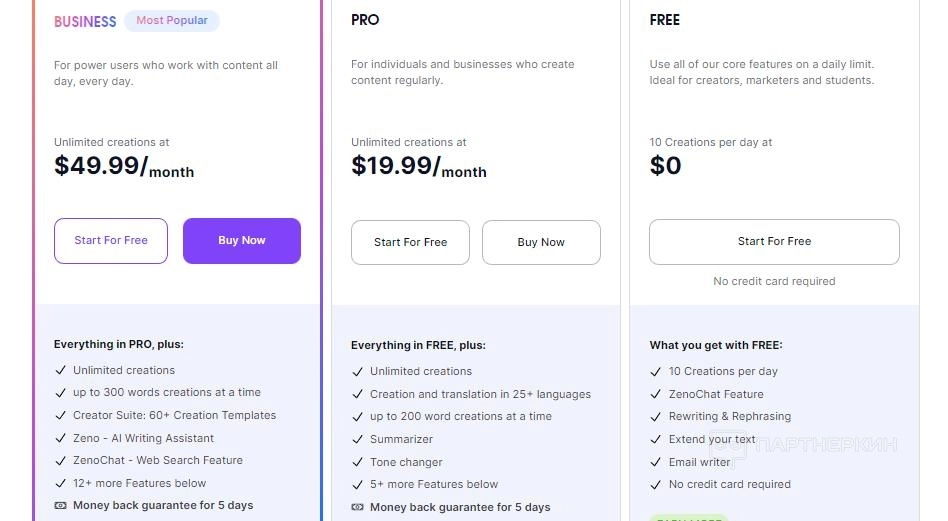Click the Most Popular badge

[172, 21]
